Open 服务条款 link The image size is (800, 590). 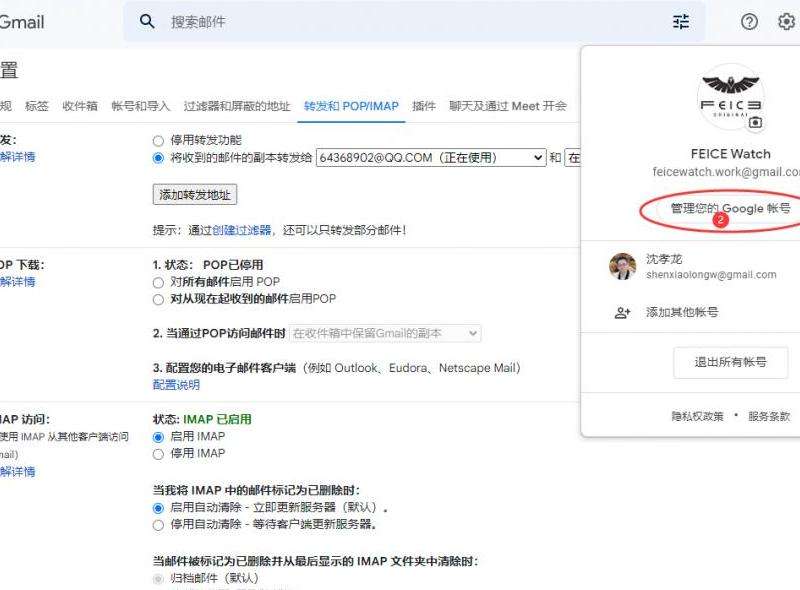pos(769,416)
